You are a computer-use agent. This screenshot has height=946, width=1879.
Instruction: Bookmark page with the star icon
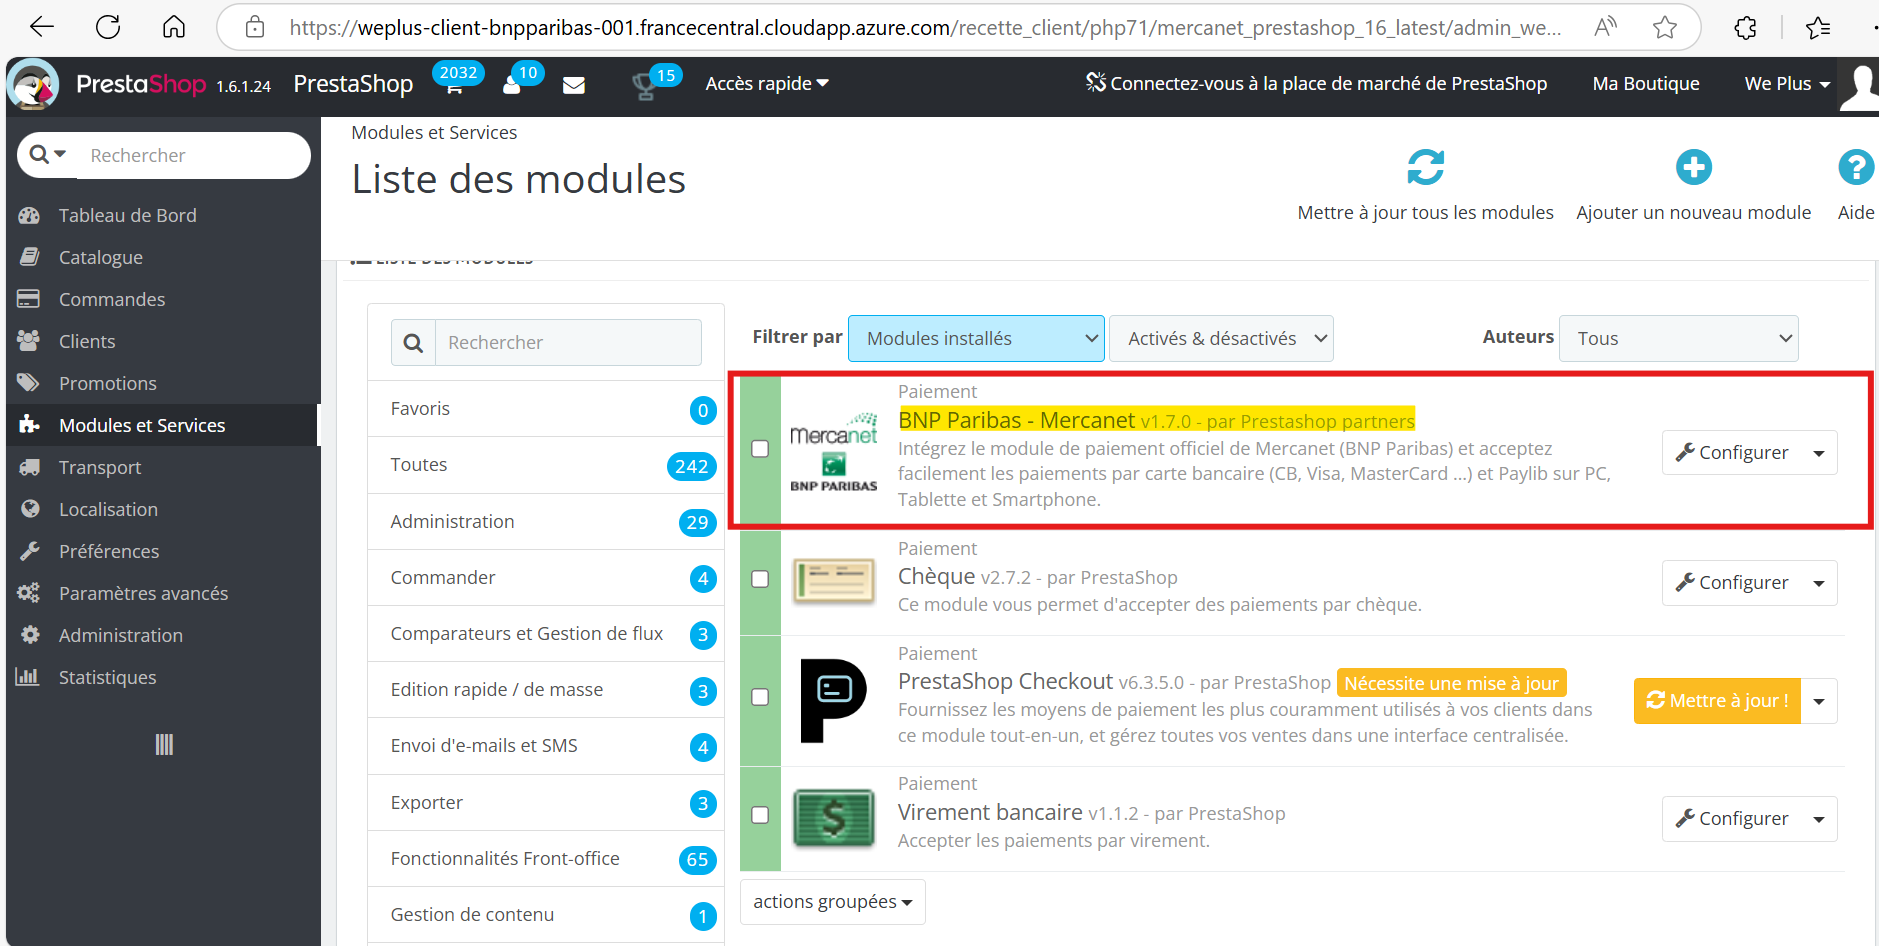tap(1664, 27)
